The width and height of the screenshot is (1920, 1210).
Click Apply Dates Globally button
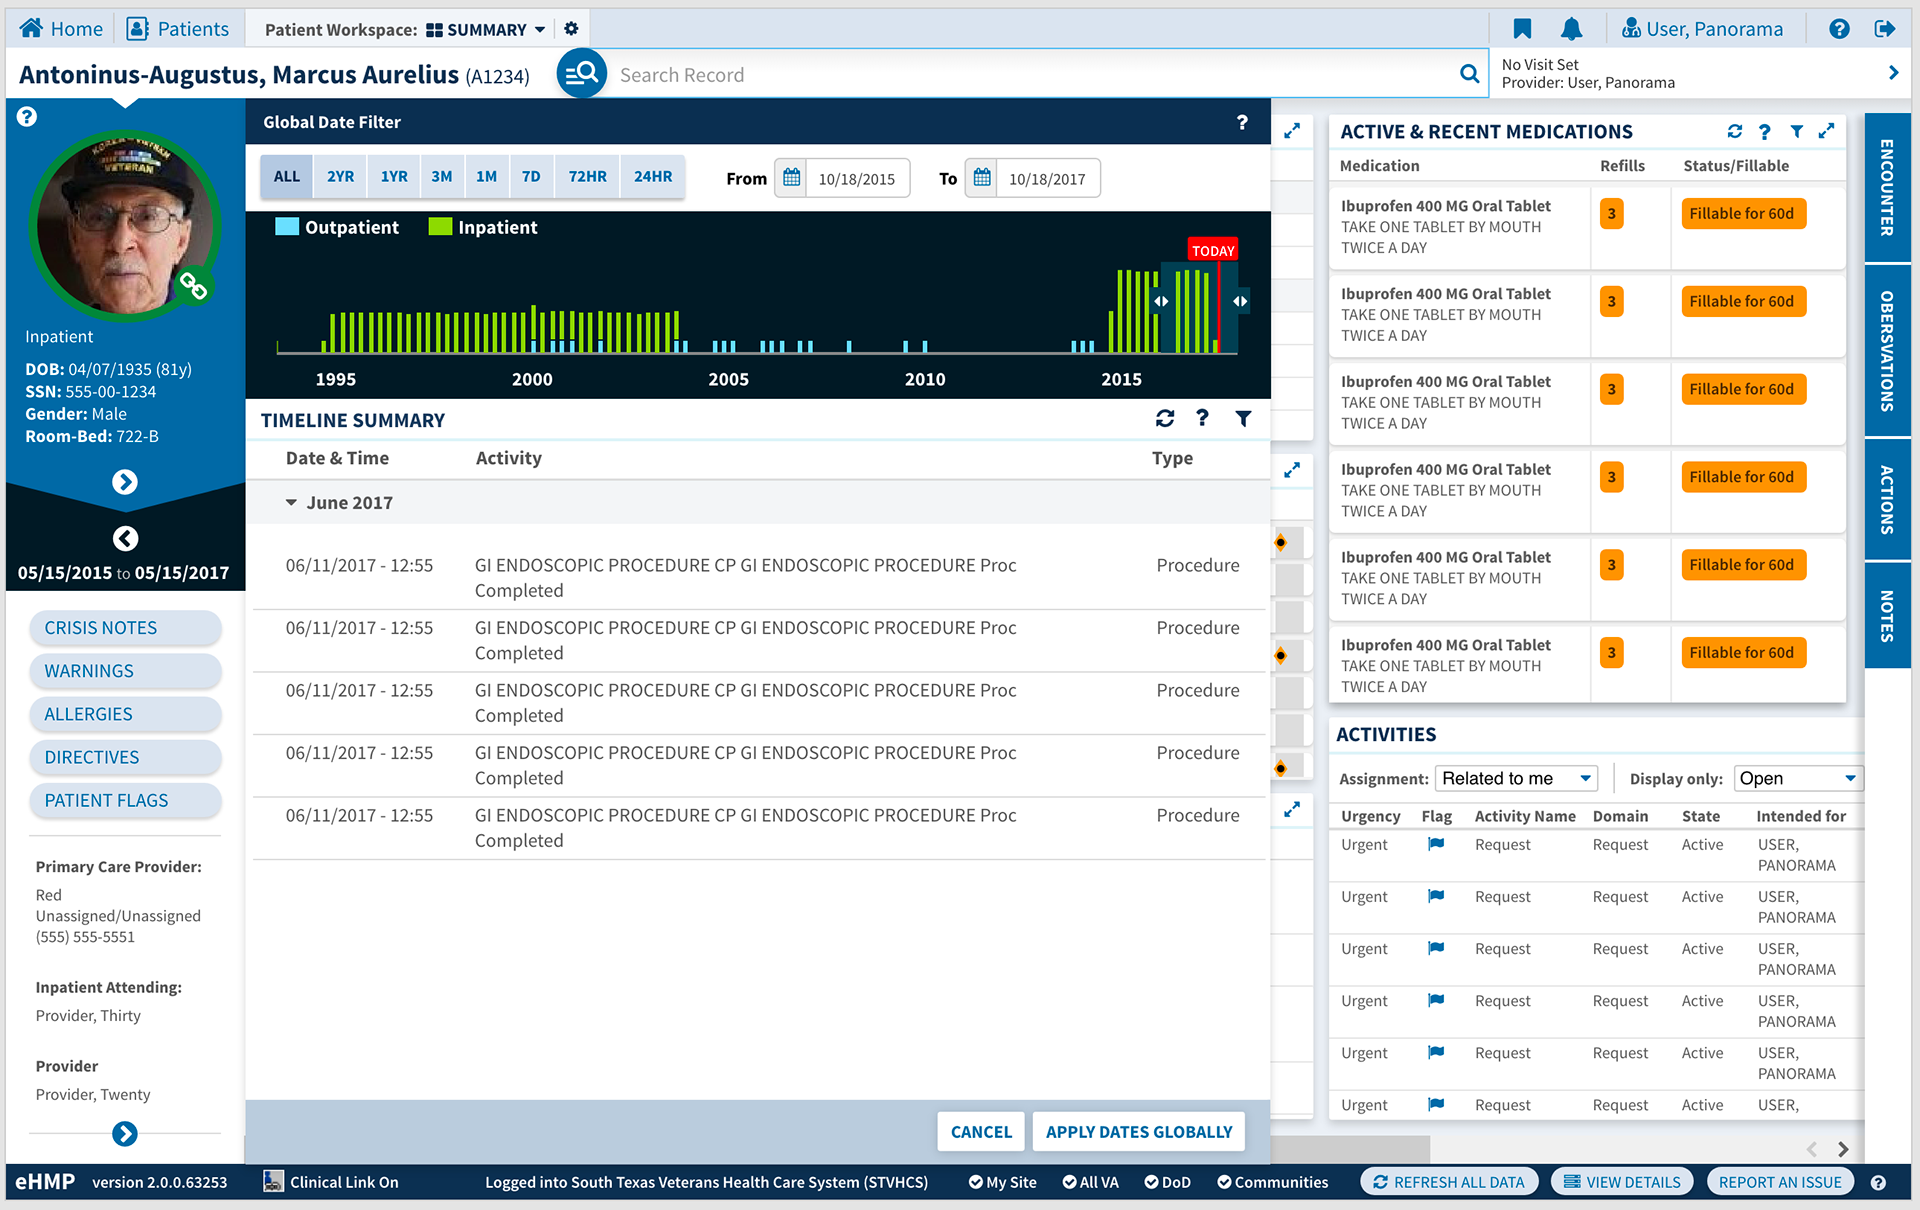[x=1138, y=1131]
